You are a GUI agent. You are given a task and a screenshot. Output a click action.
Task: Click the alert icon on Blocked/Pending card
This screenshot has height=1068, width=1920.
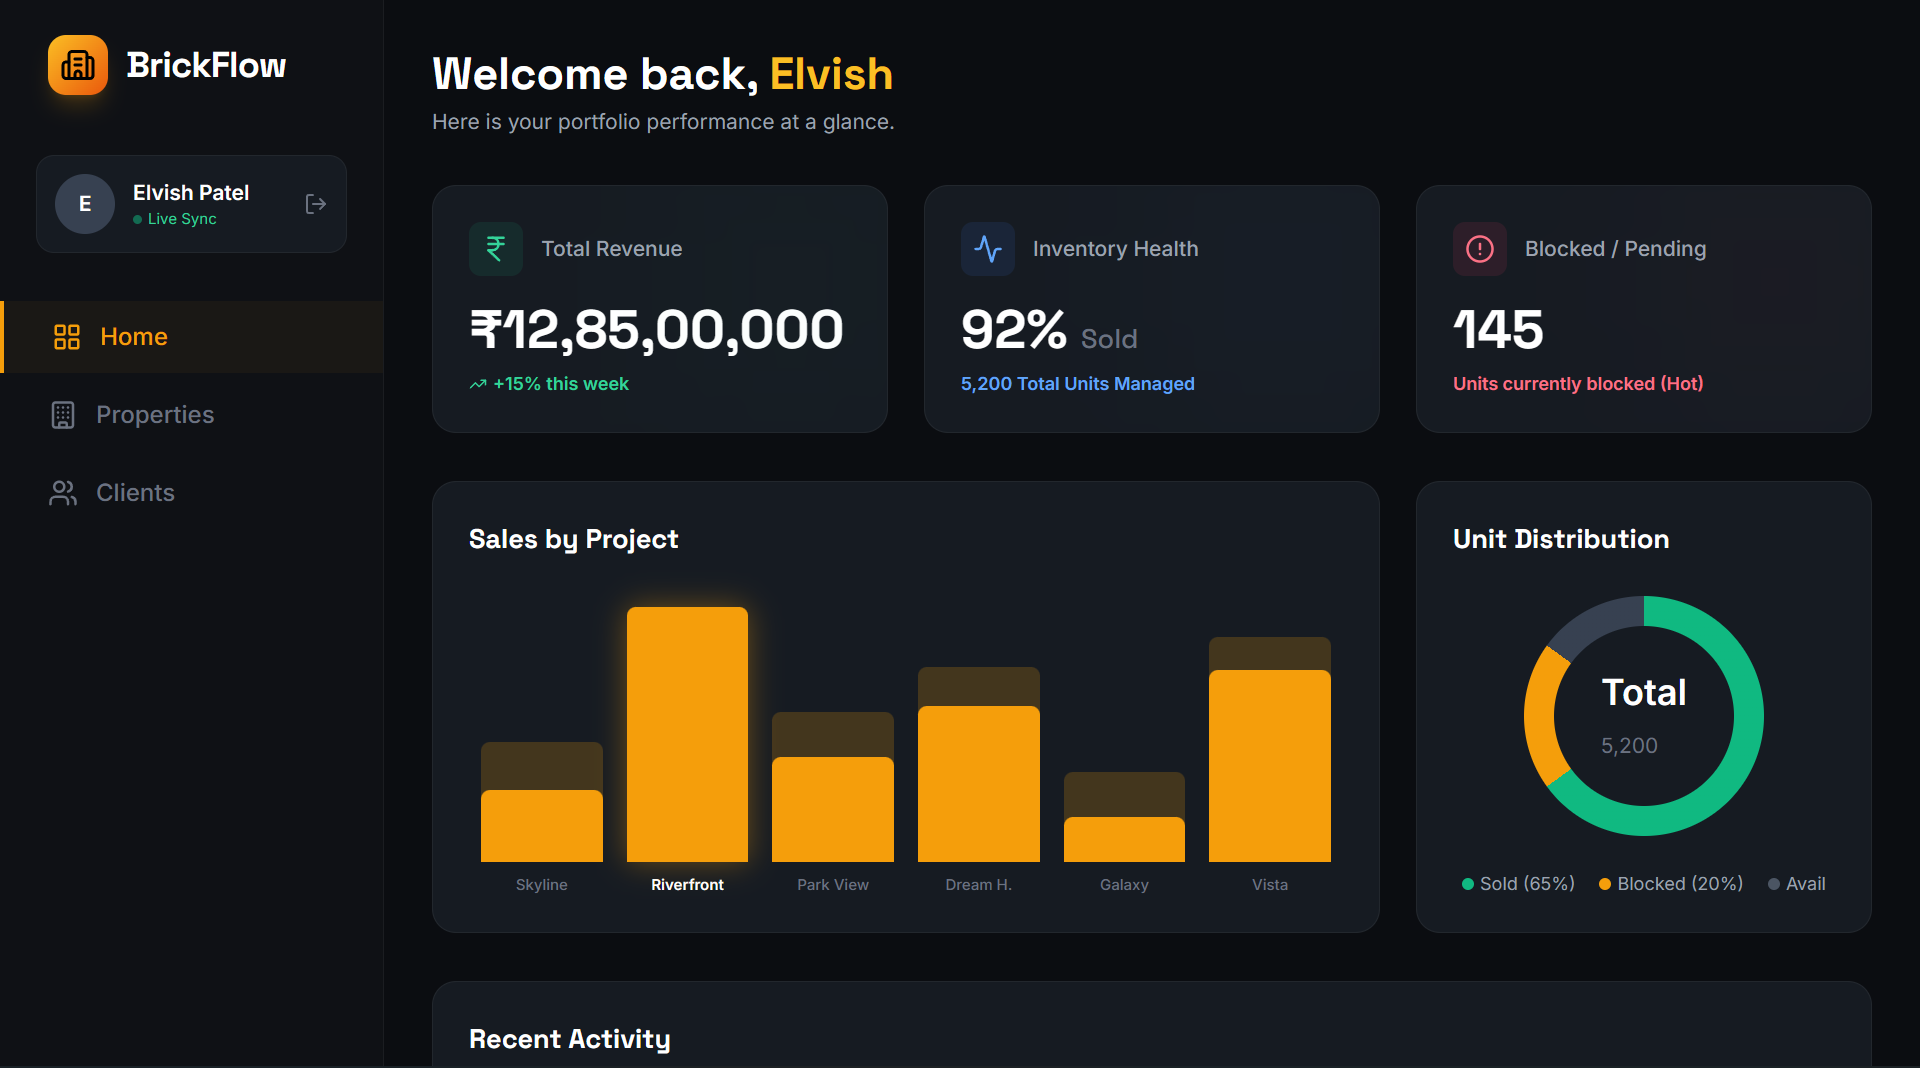[1480, 249]
